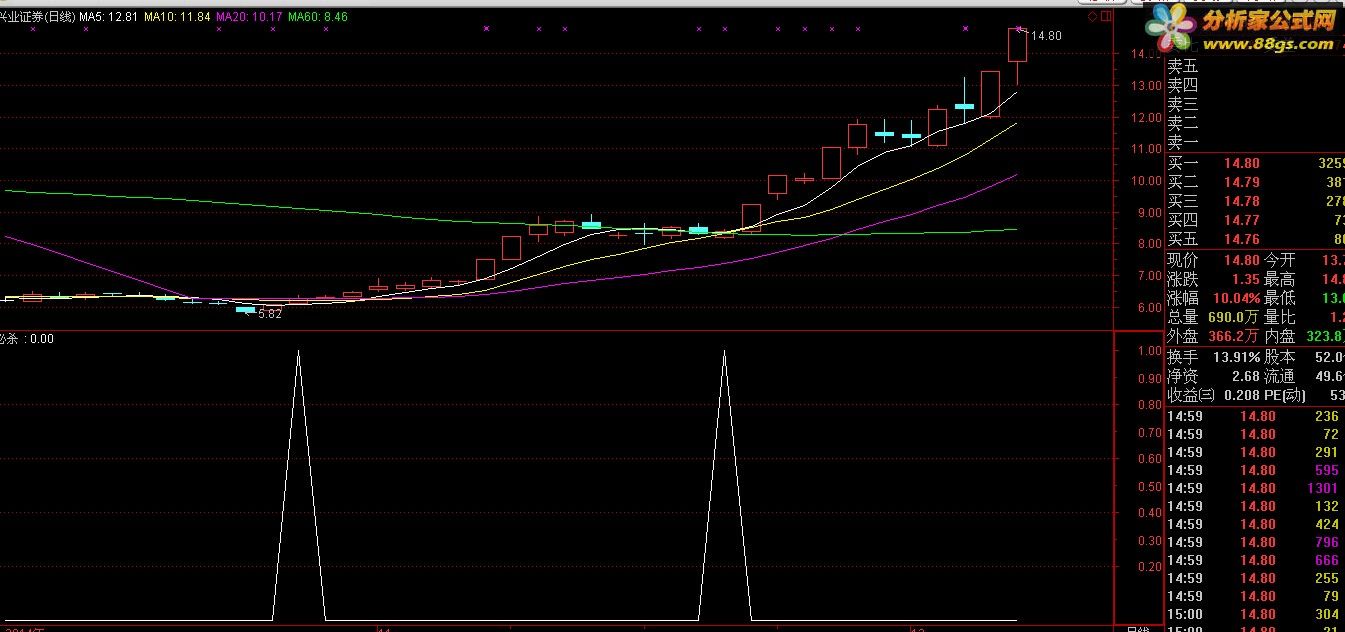Image resolution: width=1345 pixels, height=632 pixels.
Task: Click the 卖二 ask row
Action: coord(1256,124)
